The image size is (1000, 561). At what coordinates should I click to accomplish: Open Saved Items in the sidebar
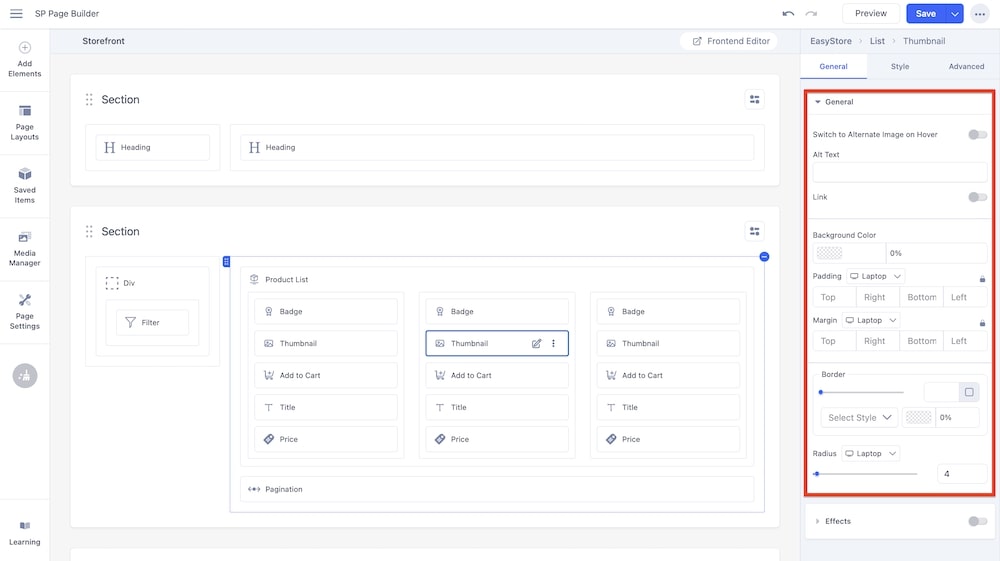point(25,185)
